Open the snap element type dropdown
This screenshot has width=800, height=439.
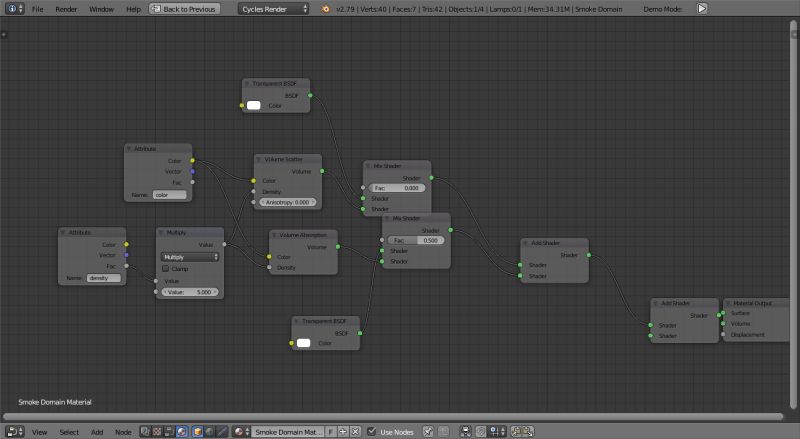497,432
